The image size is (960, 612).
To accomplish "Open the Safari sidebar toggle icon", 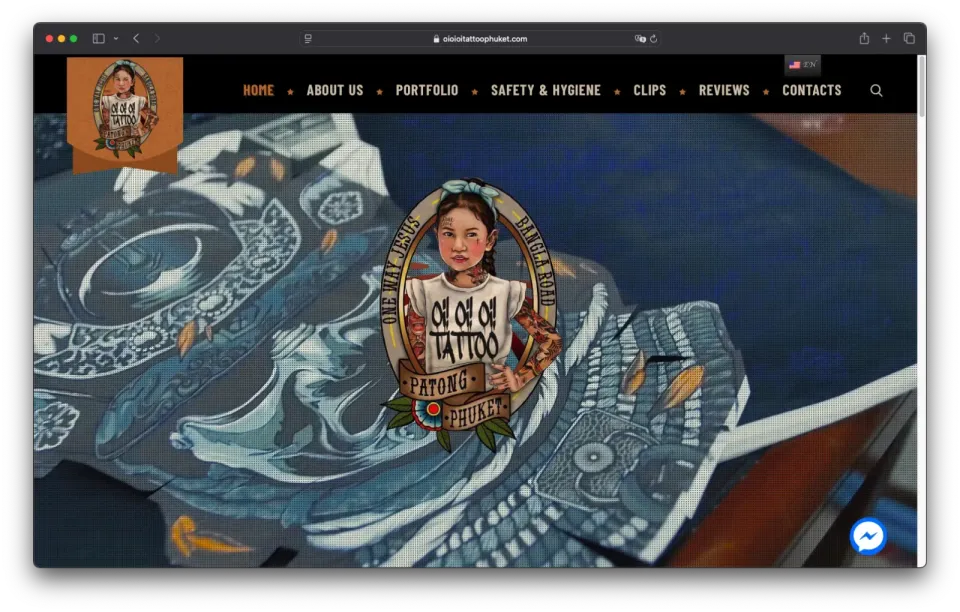I will (99, 39).
